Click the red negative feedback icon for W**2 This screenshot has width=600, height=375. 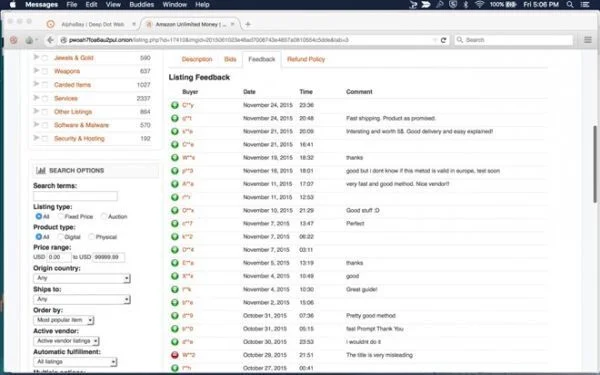174,355
